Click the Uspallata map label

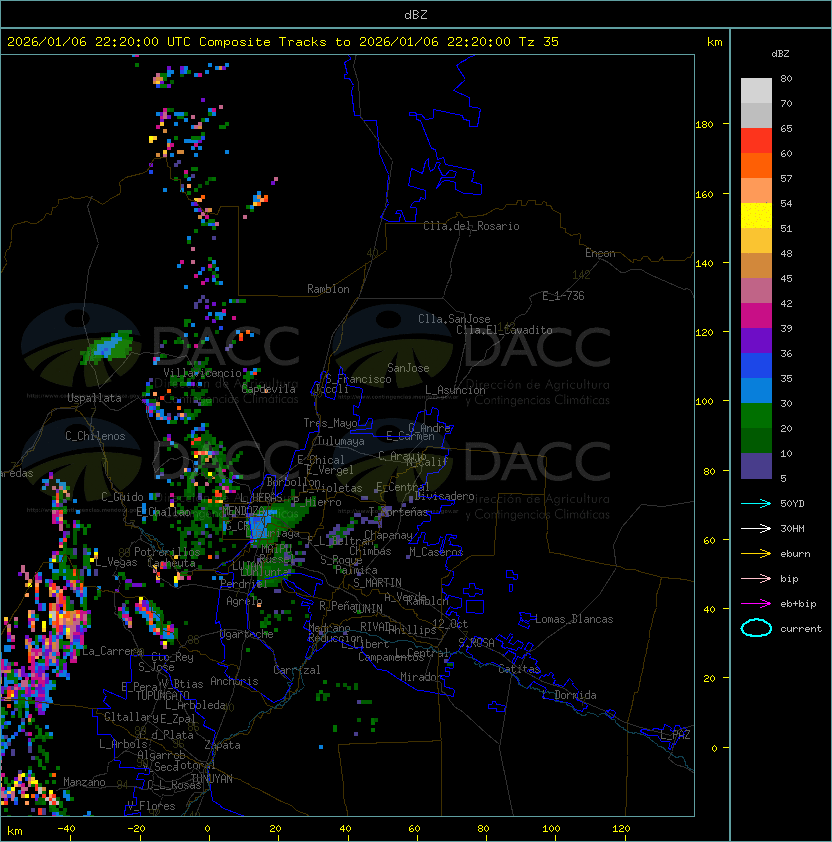point(94,398)
